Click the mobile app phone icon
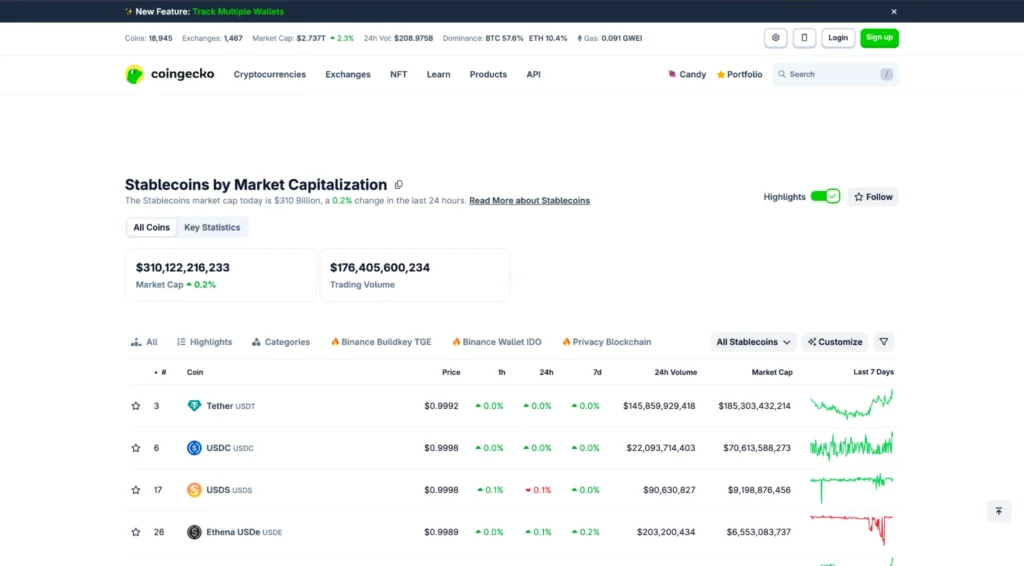This screenshot has height=566, width=1024. coord(804,38)
